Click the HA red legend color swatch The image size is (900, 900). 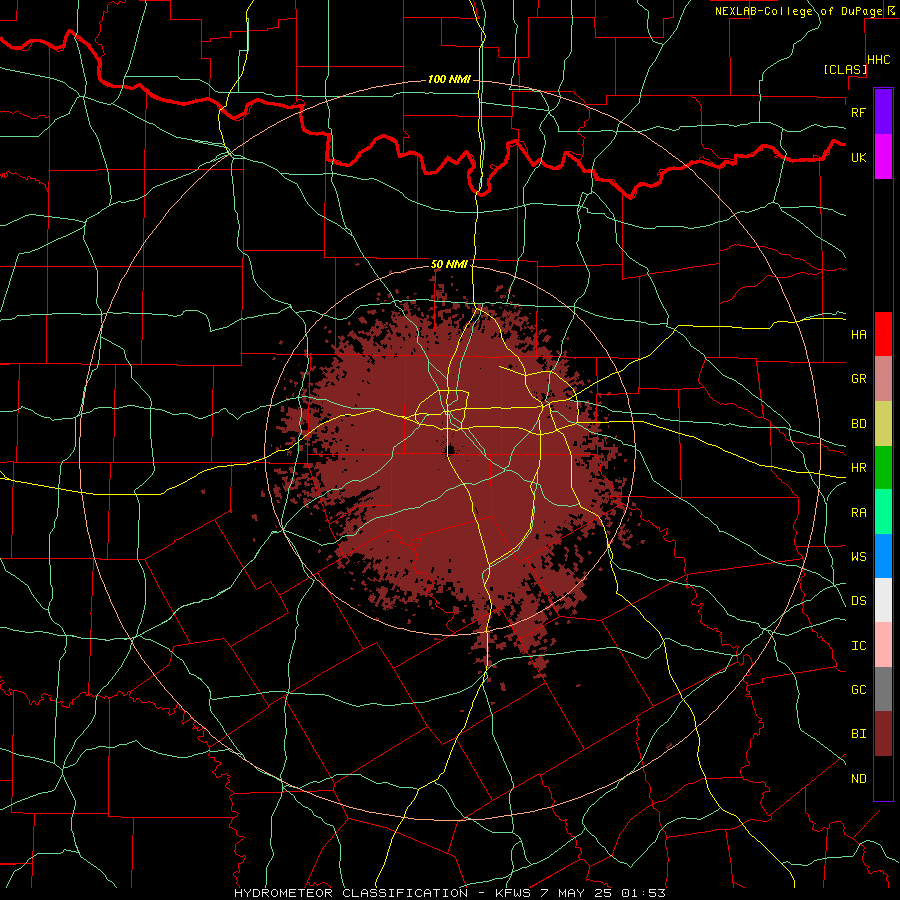(x=883, y=334)
